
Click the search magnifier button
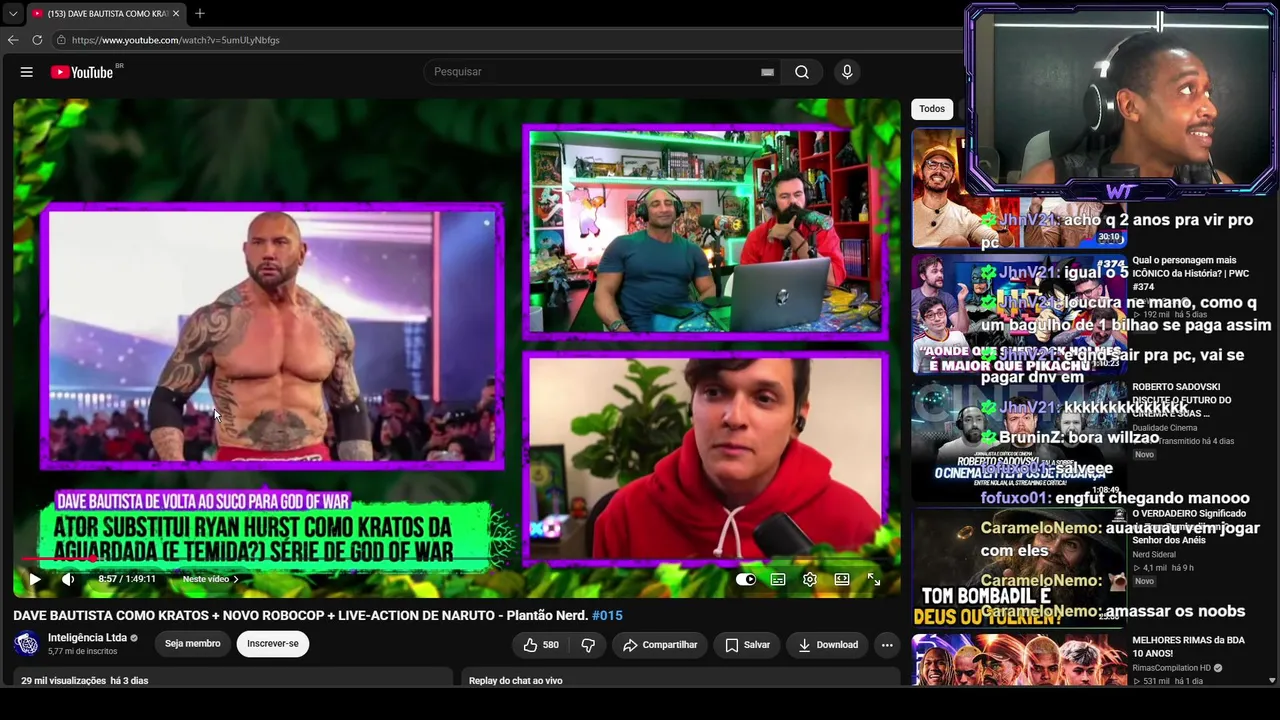pyautogui.click(x=802, y=72)
